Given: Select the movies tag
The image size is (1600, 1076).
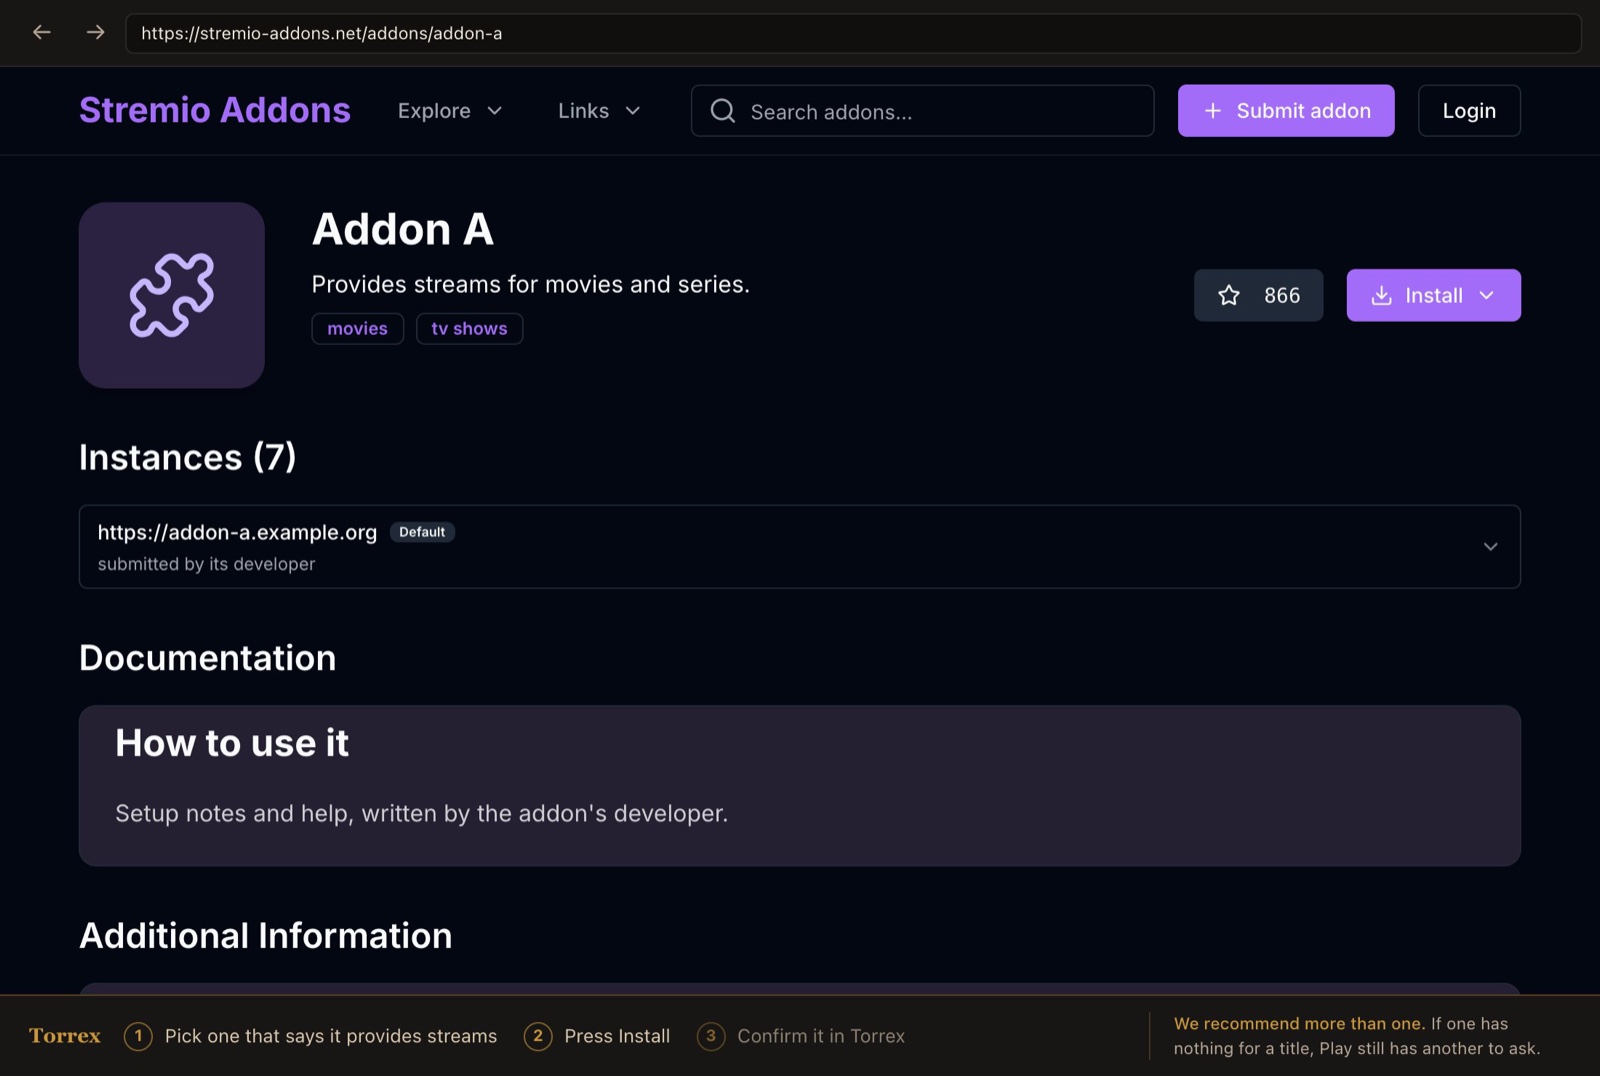Looking at the screenshot, I should pos(357,328).
